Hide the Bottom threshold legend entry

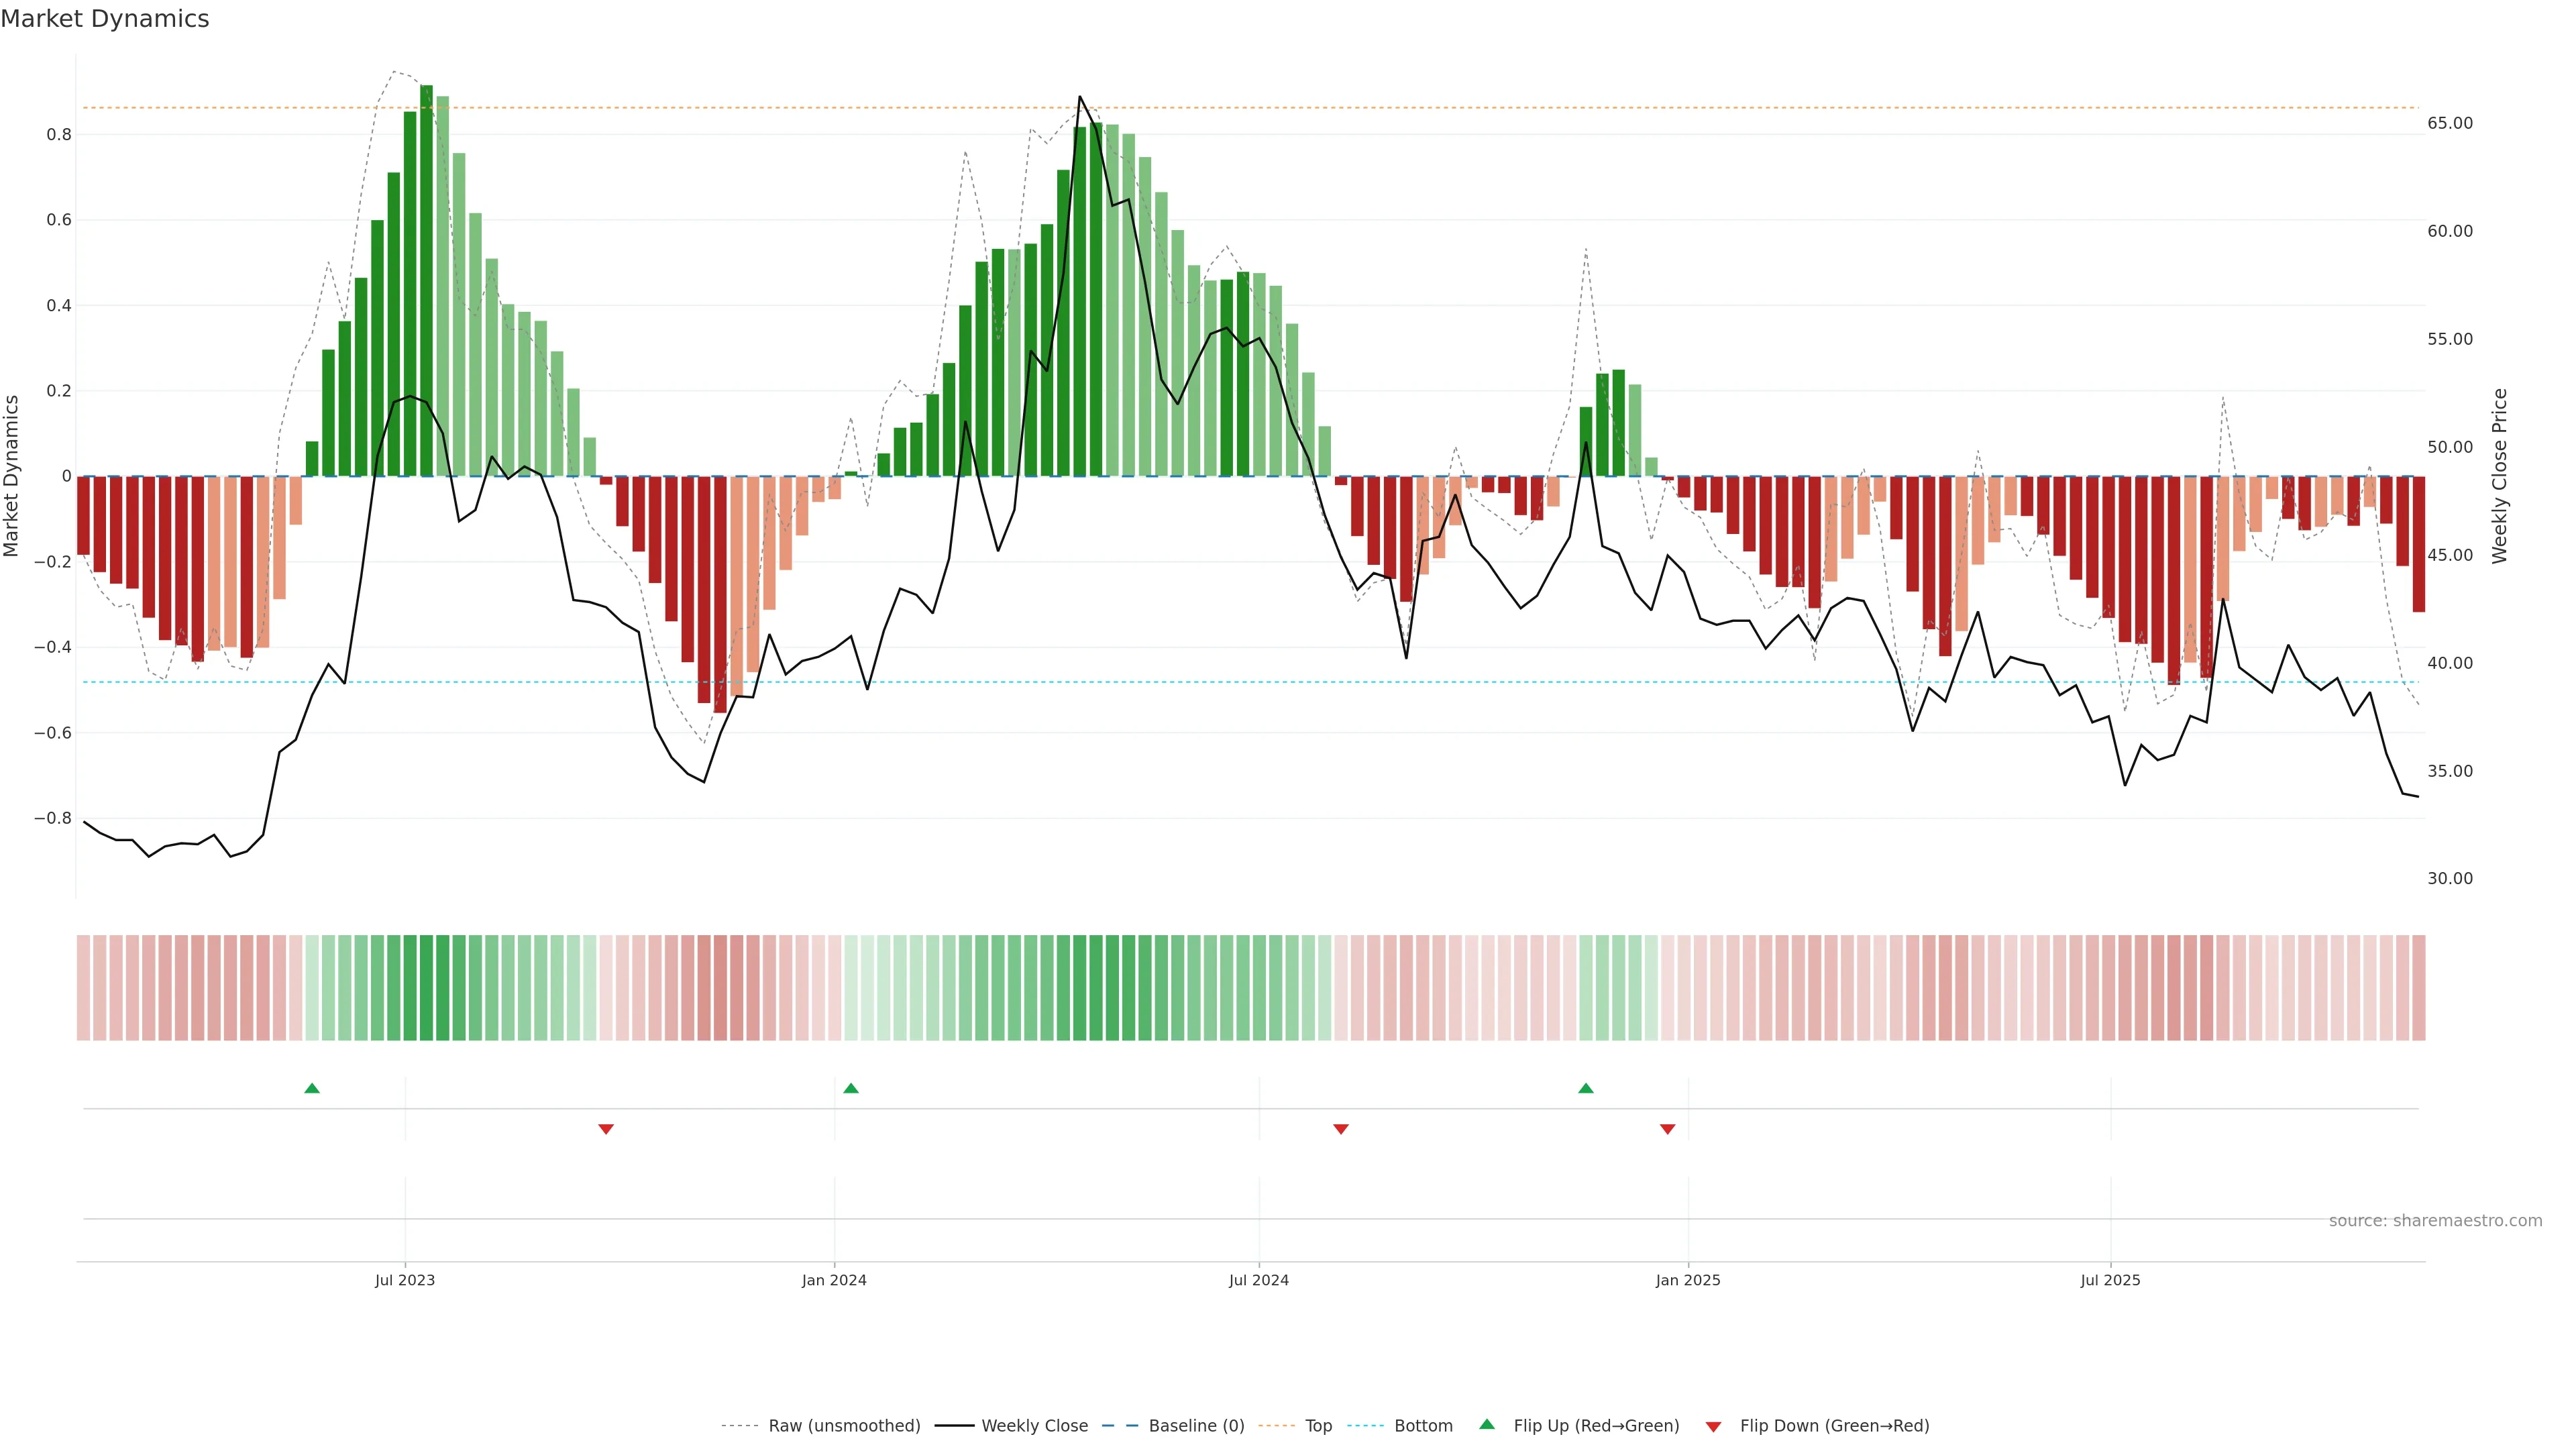point(1423,1426)
